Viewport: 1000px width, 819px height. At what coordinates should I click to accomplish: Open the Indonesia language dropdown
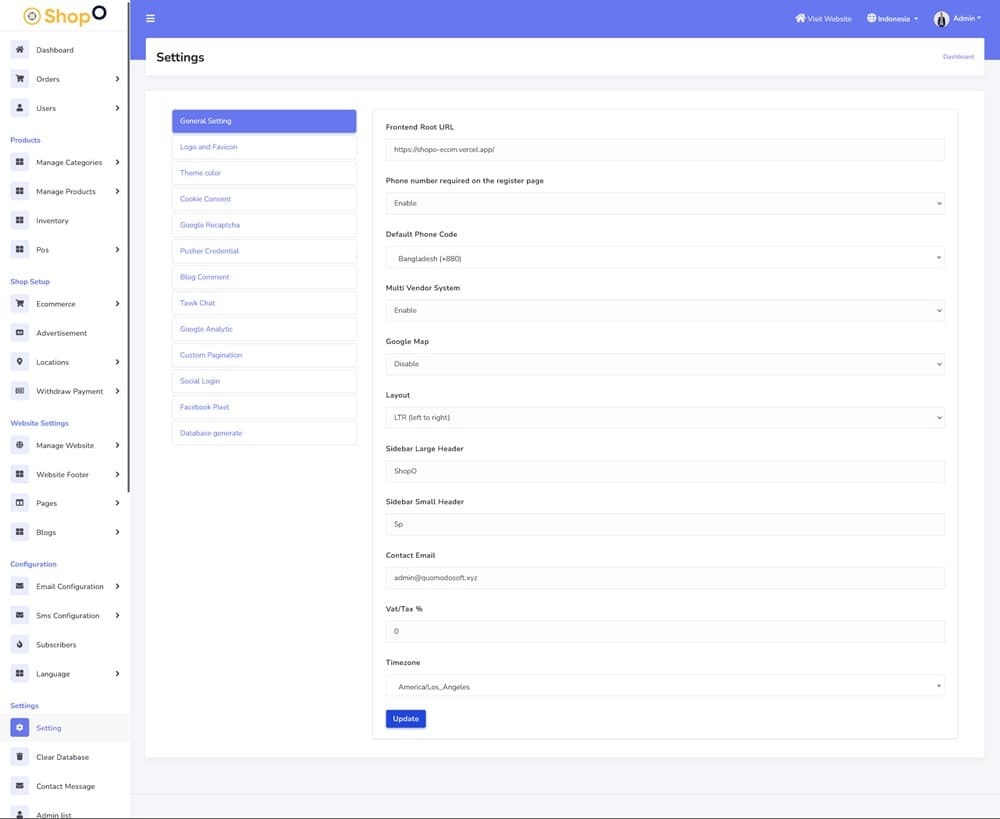[x=892, y=19]
